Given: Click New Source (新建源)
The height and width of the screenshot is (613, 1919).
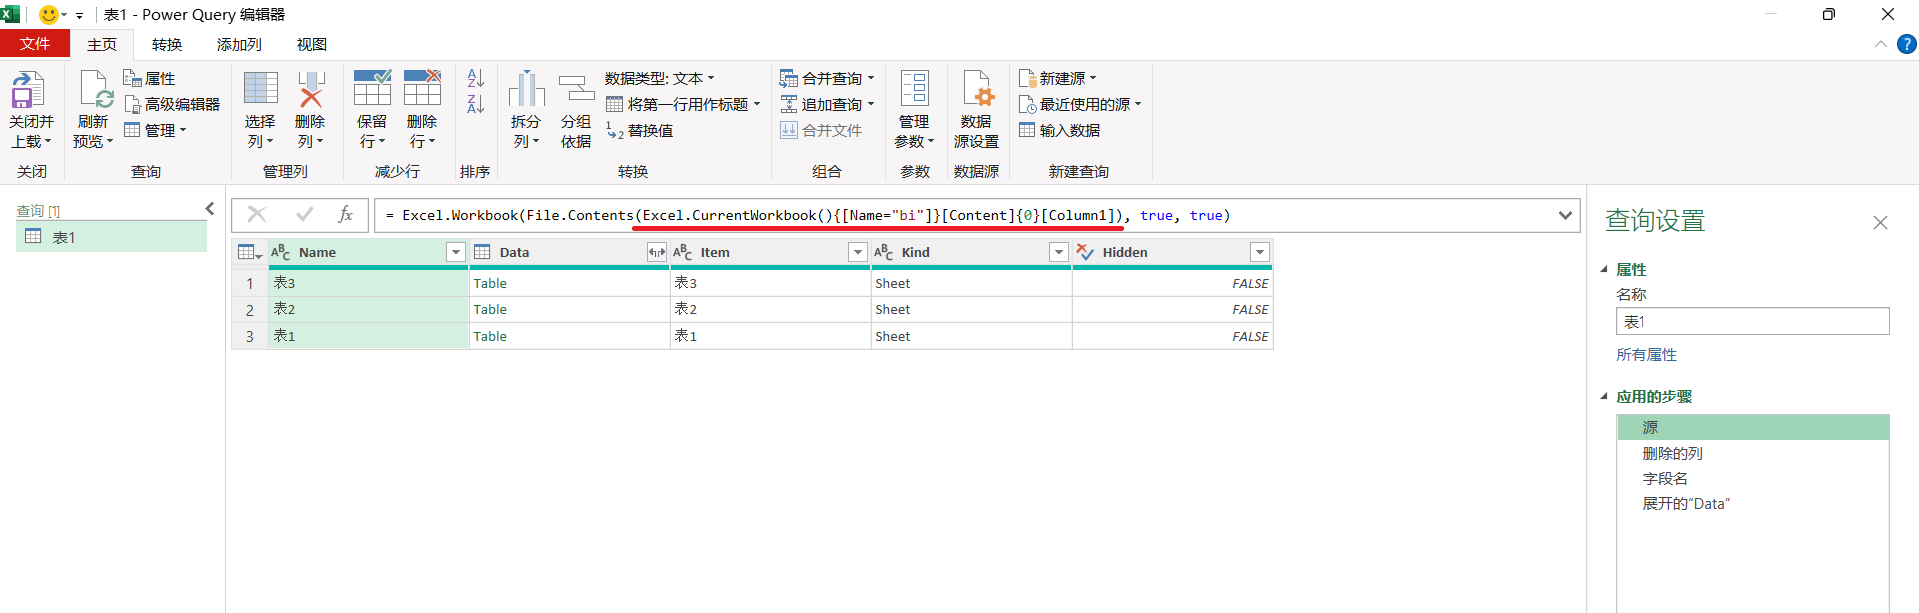Looking at the screenshot, I should 1058,78.
